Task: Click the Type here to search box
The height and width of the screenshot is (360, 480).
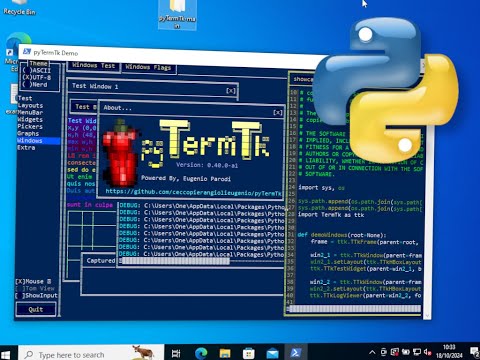Action: [x=91, y=353]
